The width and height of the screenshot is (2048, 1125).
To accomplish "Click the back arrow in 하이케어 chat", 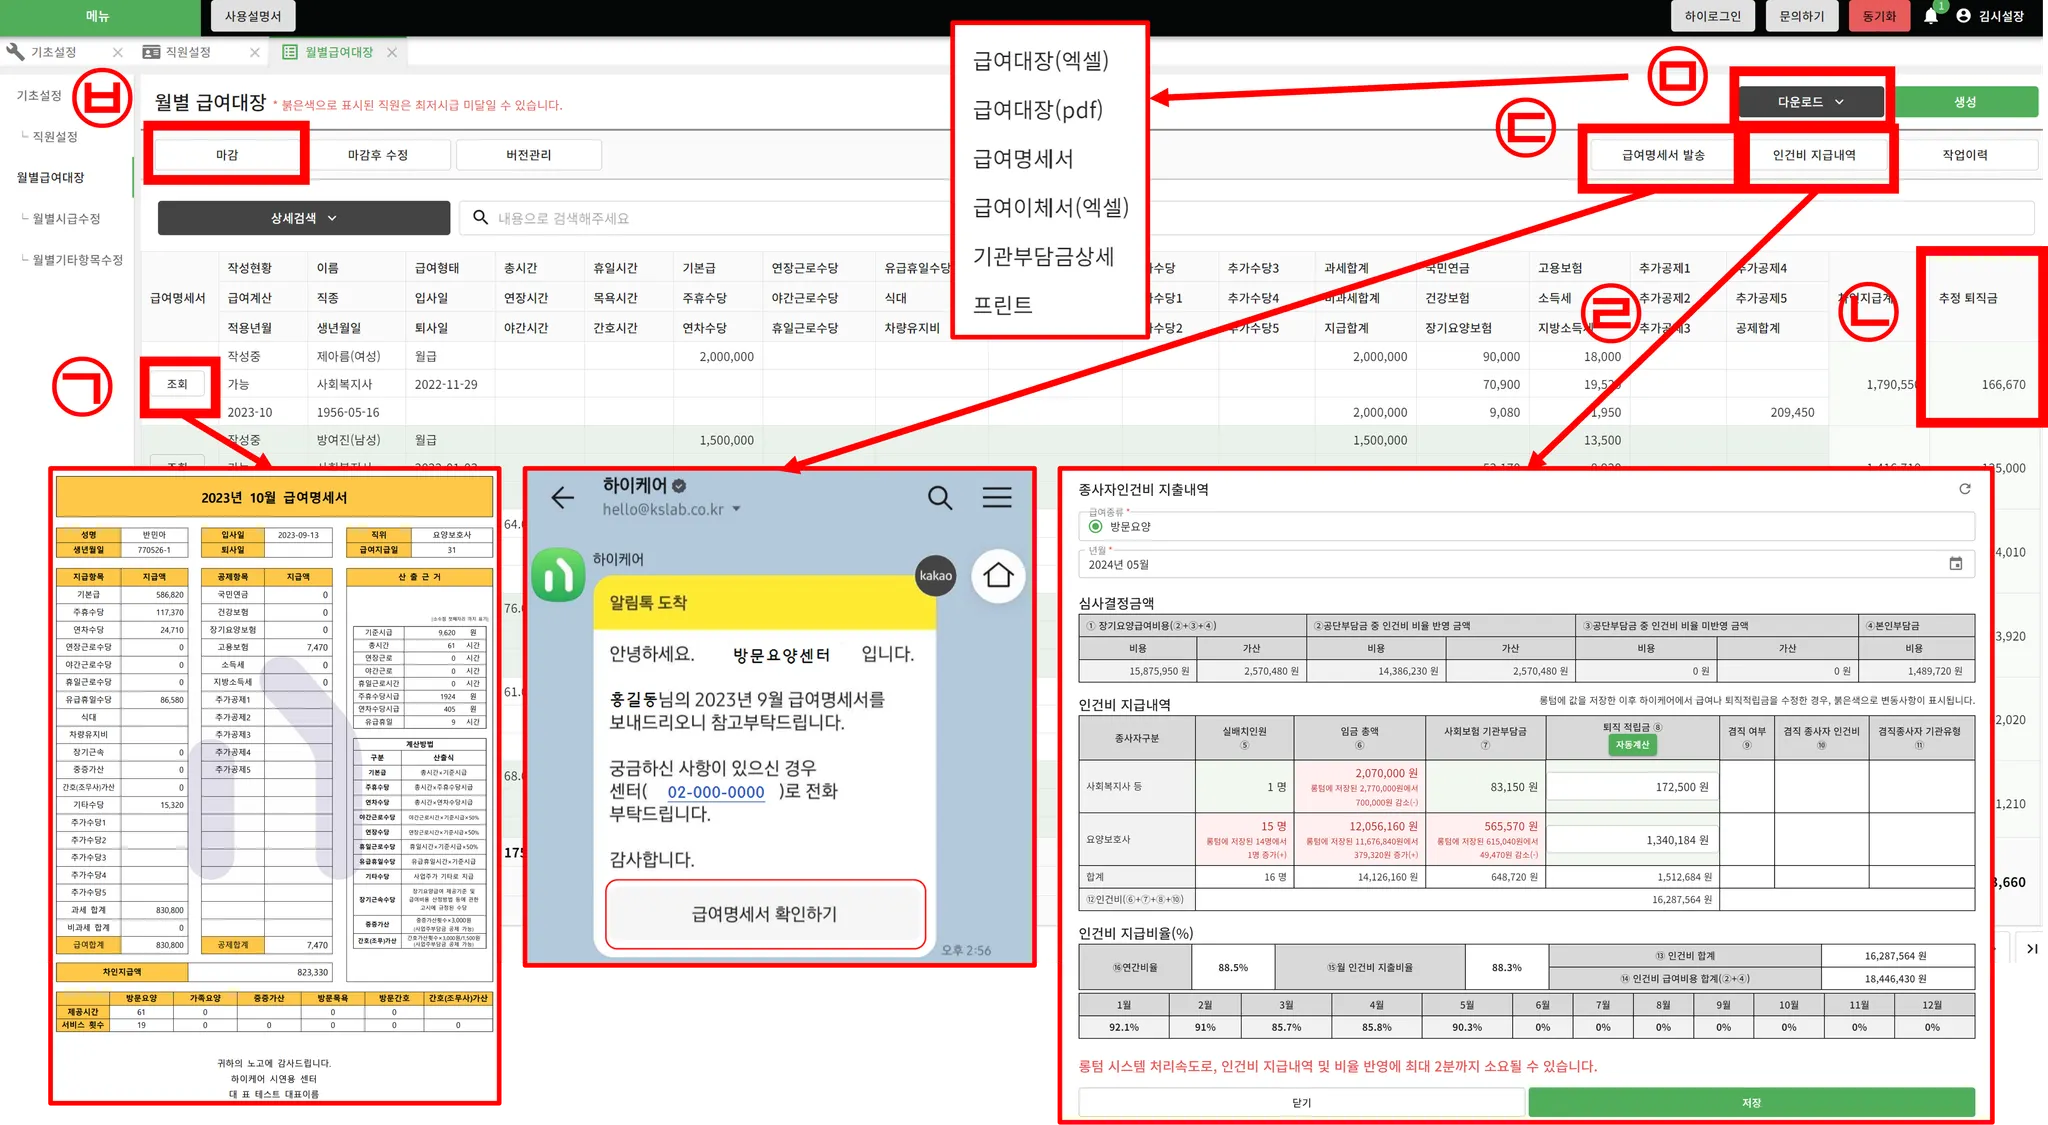I will tap(562, 498).
